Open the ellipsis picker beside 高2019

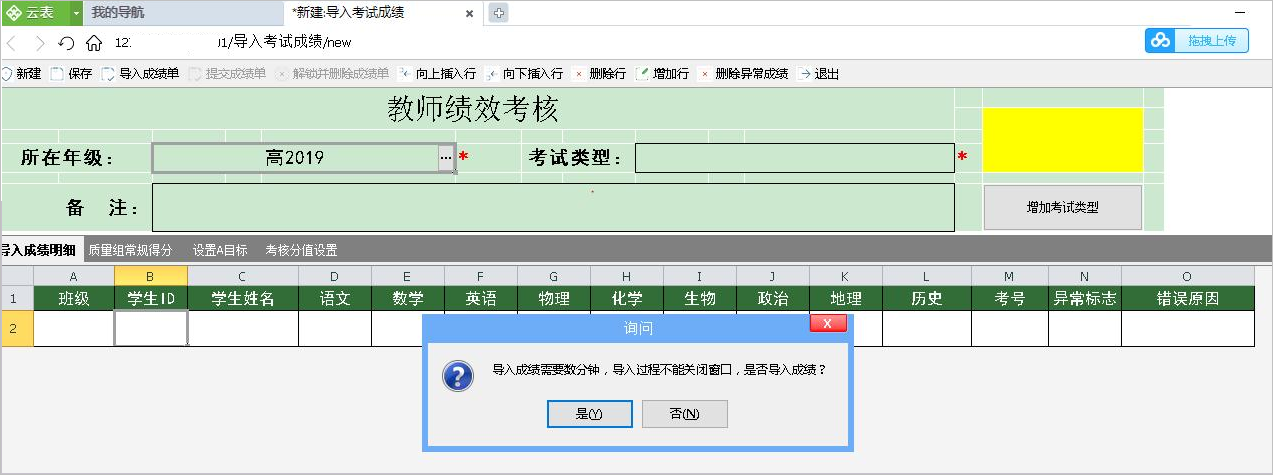pyautogui.click(x=446, y=158)
